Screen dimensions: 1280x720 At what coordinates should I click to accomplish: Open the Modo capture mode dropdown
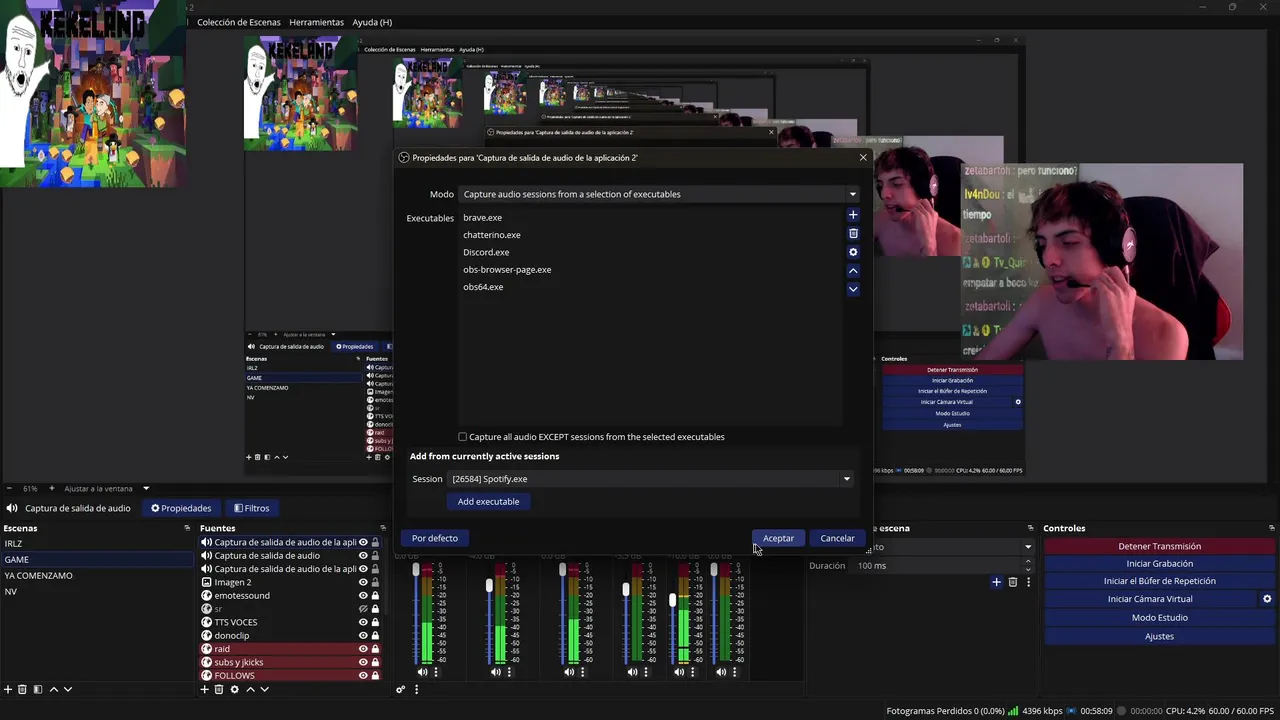(x=659, y=194)
